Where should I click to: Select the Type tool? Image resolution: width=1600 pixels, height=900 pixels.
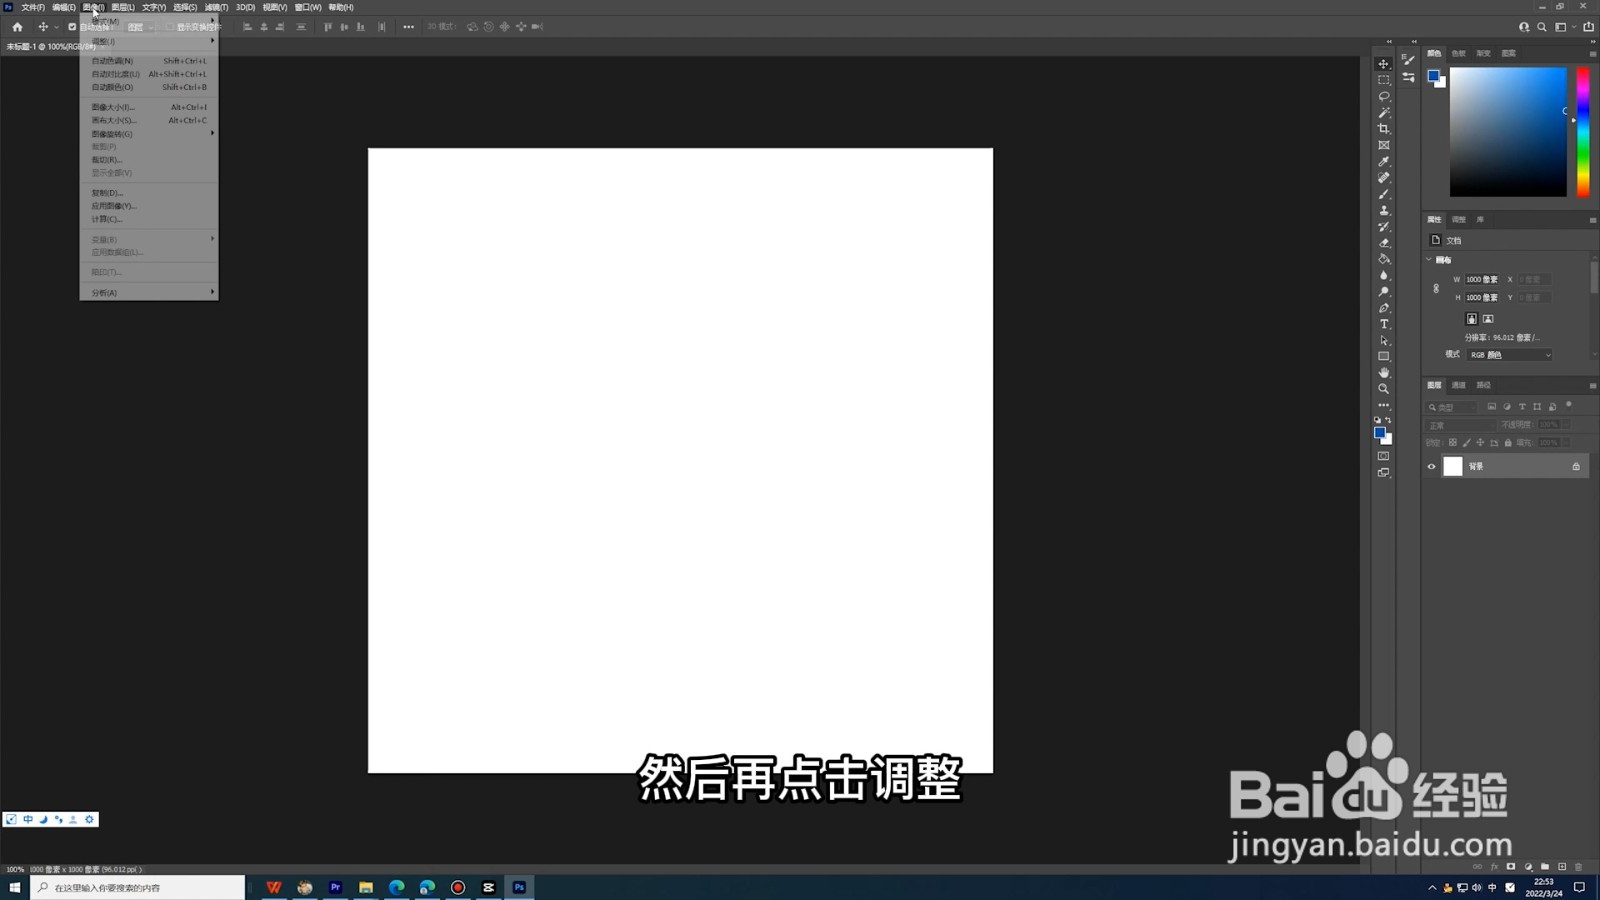pyautogui.click(x=1384, y=324)
